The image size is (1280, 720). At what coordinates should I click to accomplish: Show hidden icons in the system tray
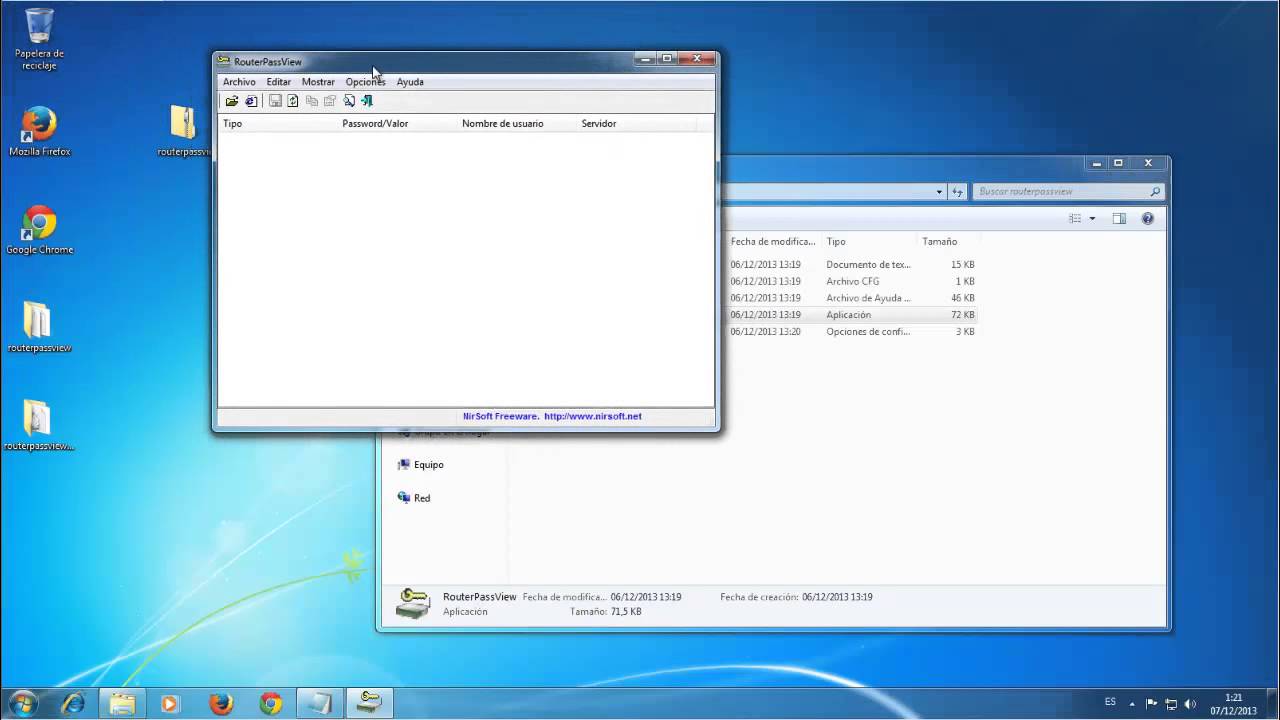[x=1132, y=704]
